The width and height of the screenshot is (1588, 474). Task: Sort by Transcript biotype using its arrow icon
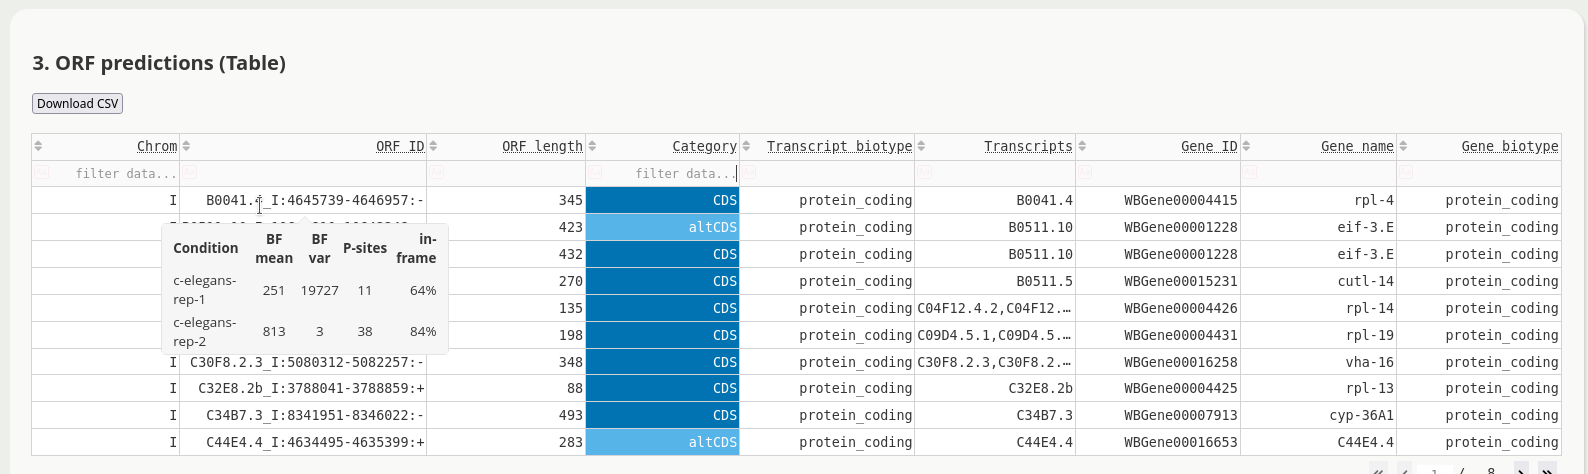click(x=746, y=146)
